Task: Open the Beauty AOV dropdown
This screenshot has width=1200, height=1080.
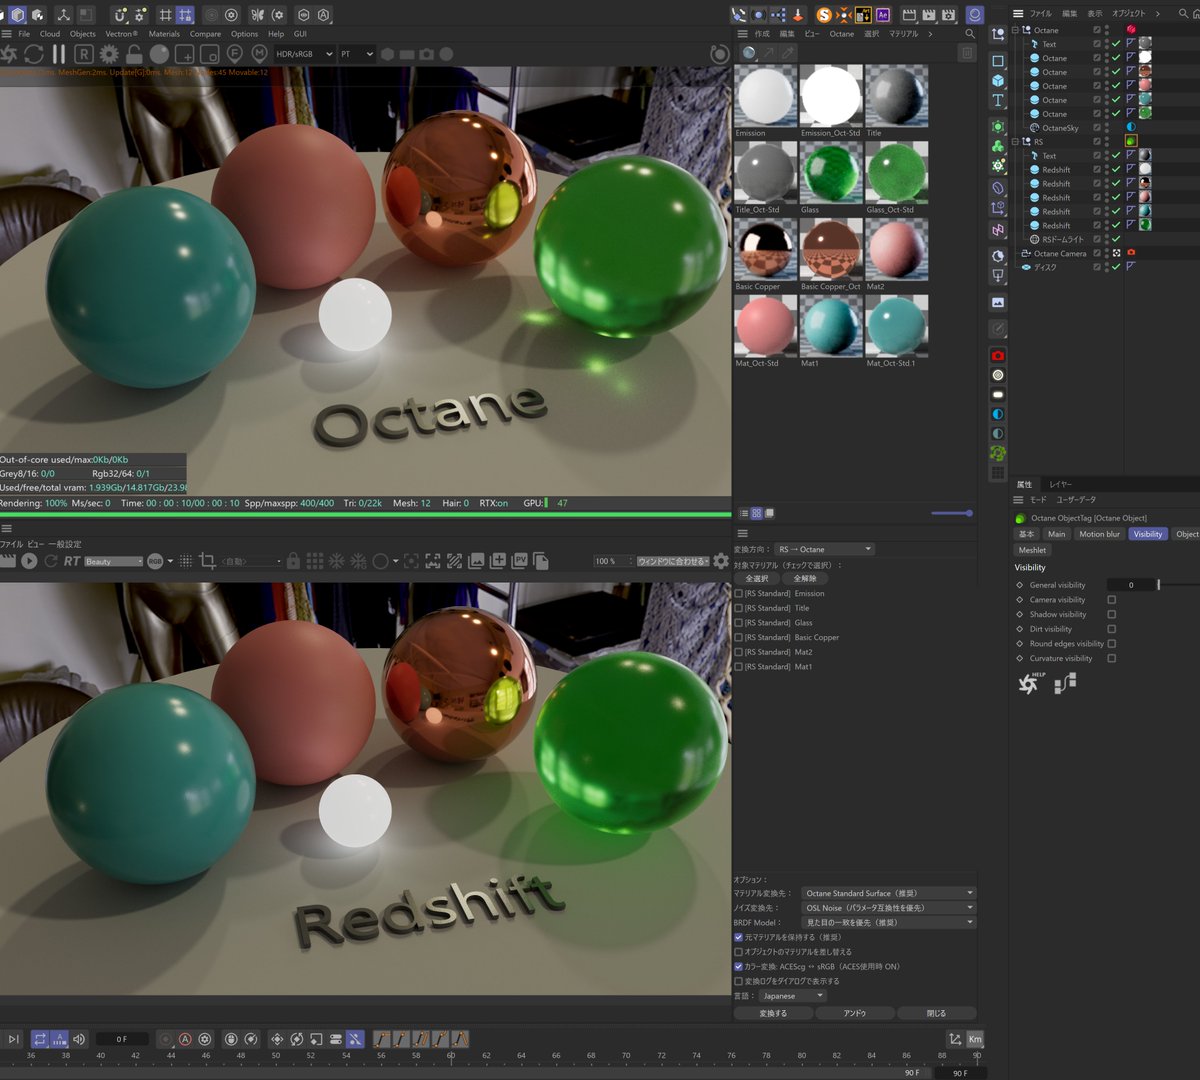Action: pos(113,562)
